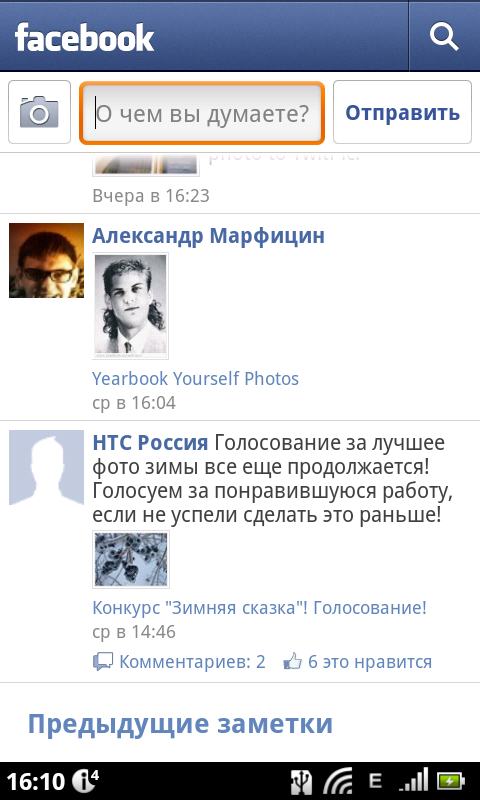Tap the facebook logo in header
Viewport: 480px width, 800px height.
(84, 37)
